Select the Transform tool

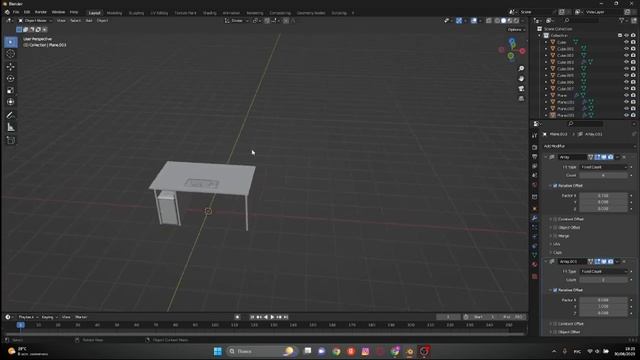click(11, 102)
